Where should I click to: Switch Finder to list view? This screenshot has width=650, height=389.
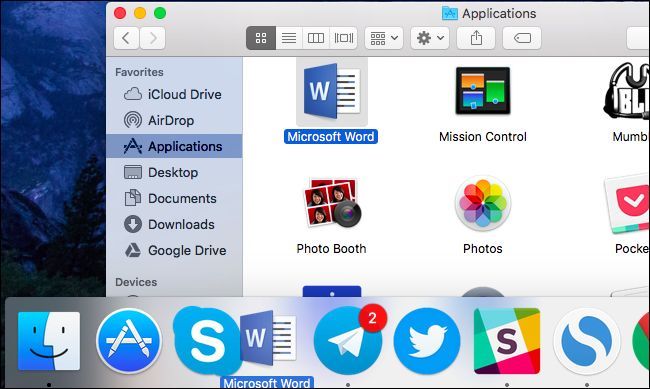pyautogui.click(x=289, y=38)
